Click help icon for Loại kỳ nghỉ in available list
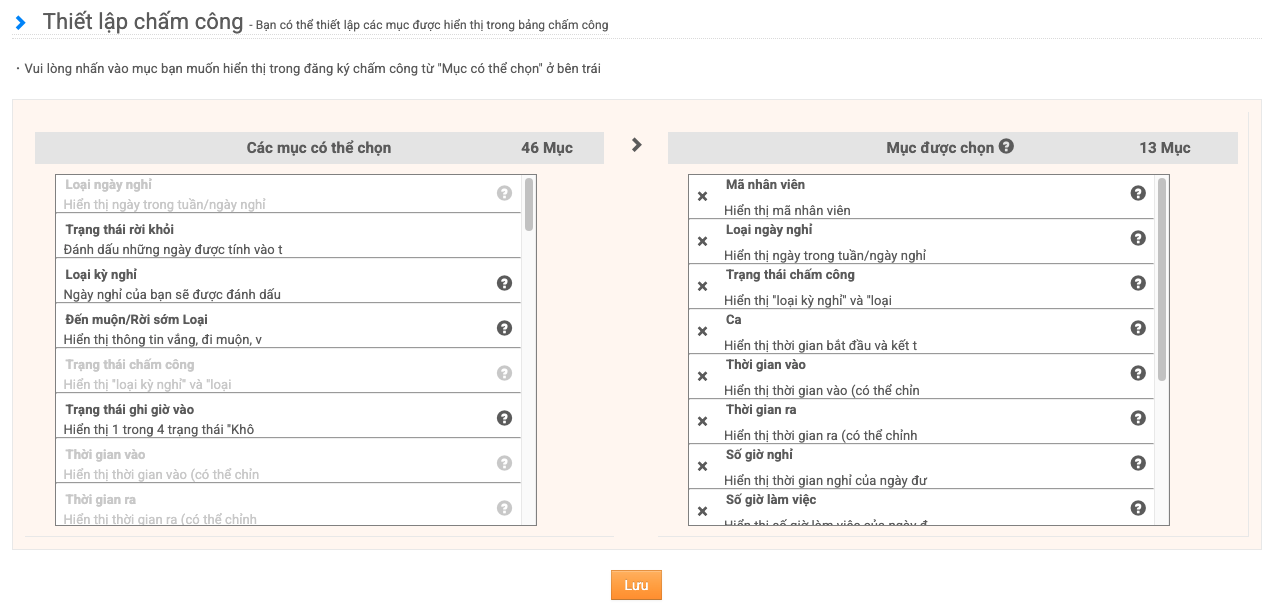The image size is (1270, 611). (504, 283)
